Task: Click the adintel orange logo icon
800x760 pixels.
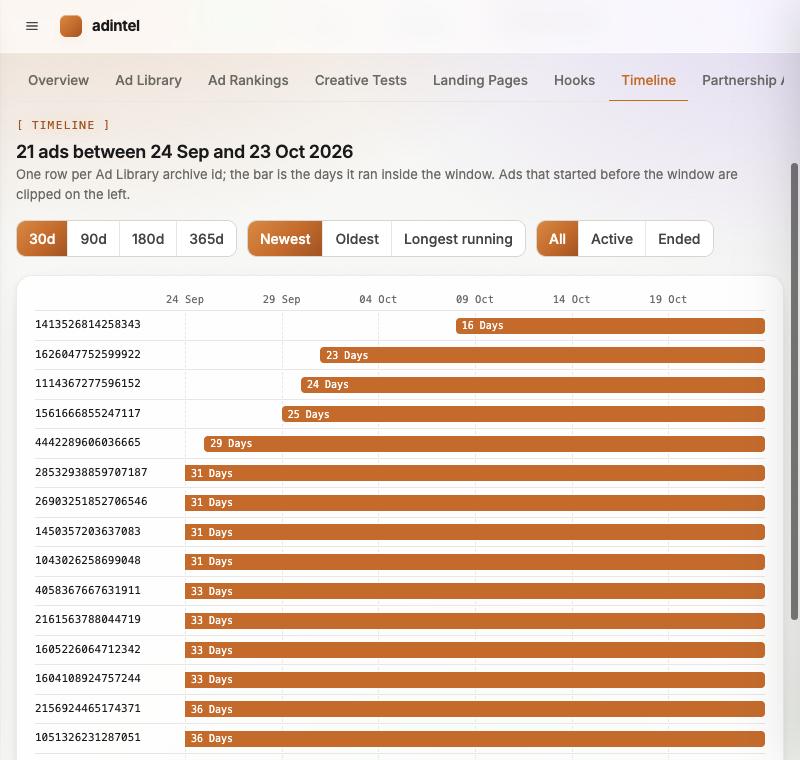Action: click(x=71, y=26)
